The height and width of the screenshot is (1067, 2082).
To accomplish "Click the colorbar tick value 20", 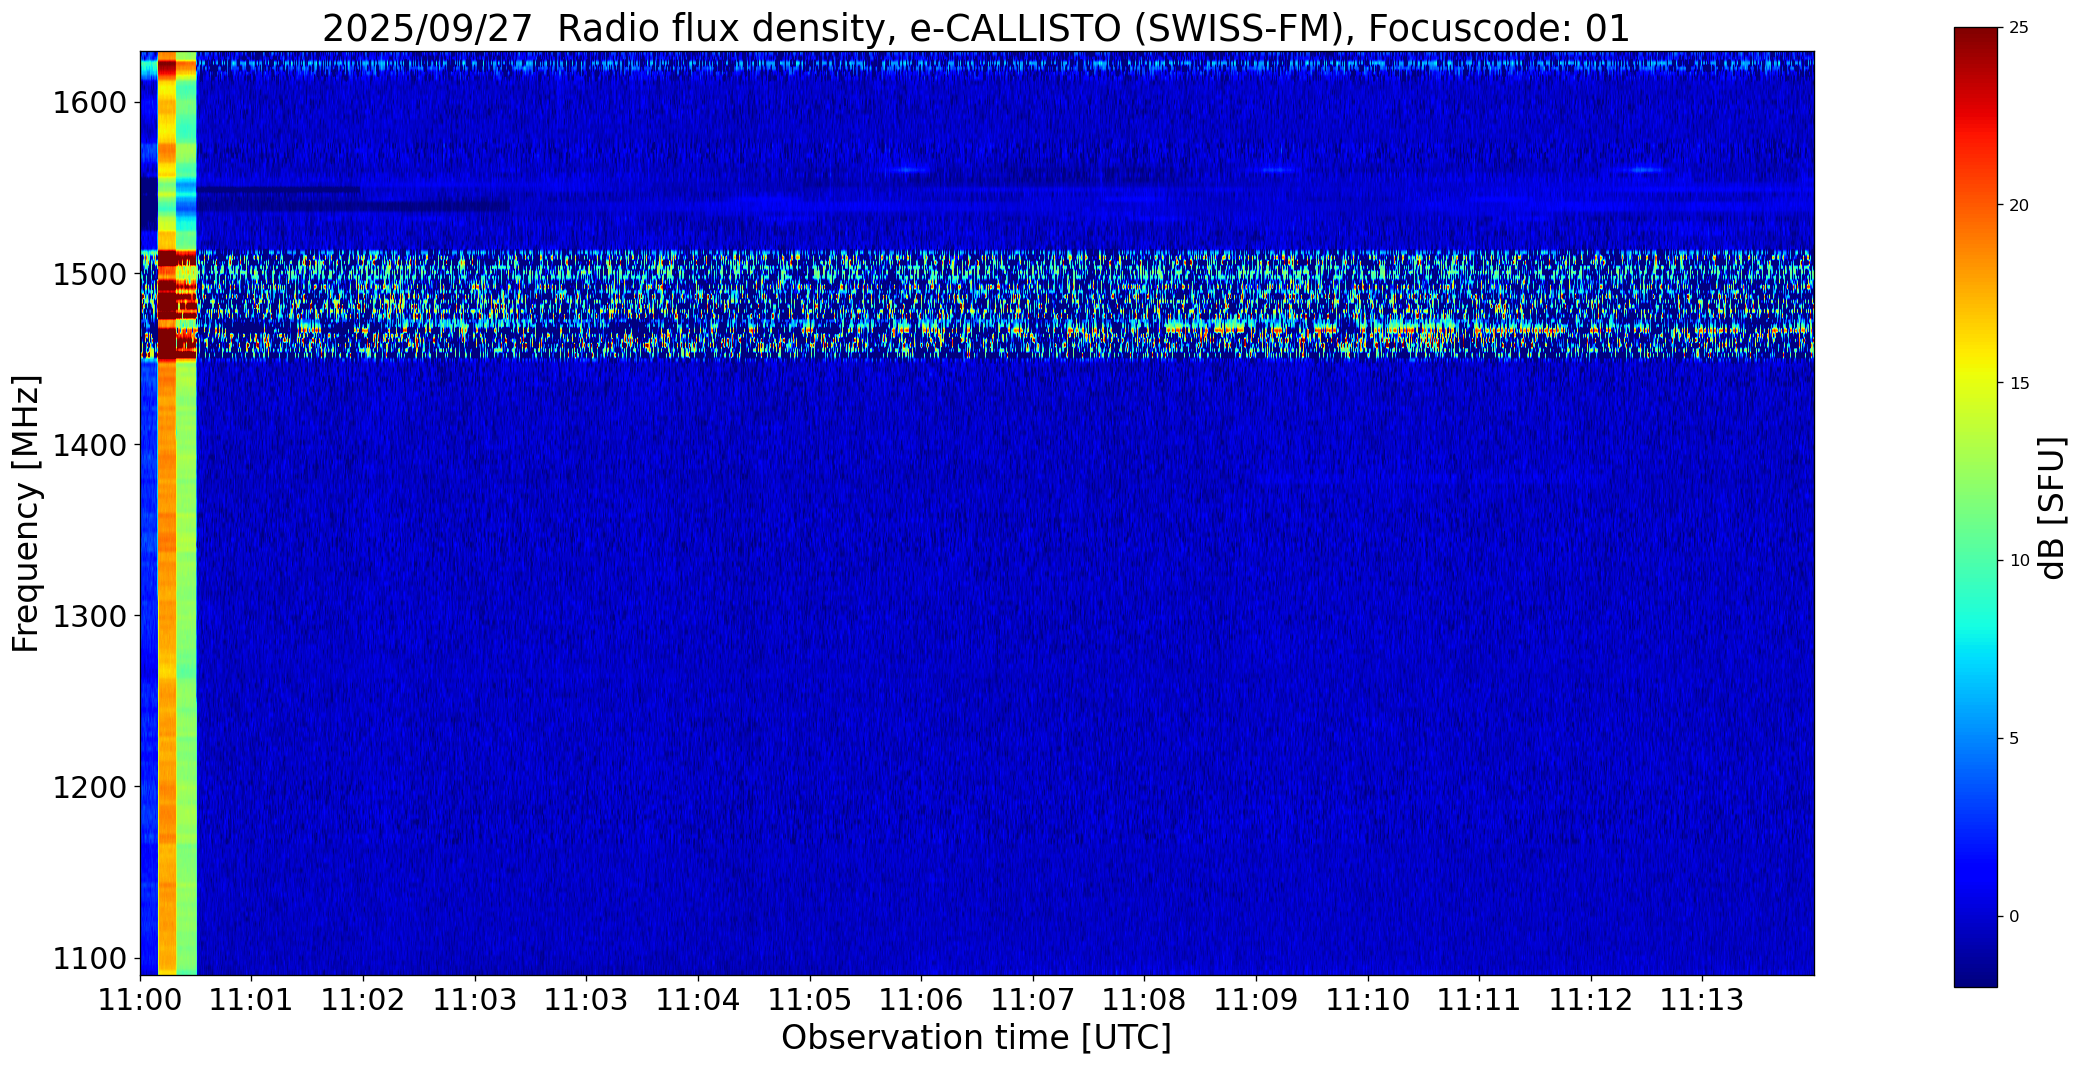I will point(2019,206).
